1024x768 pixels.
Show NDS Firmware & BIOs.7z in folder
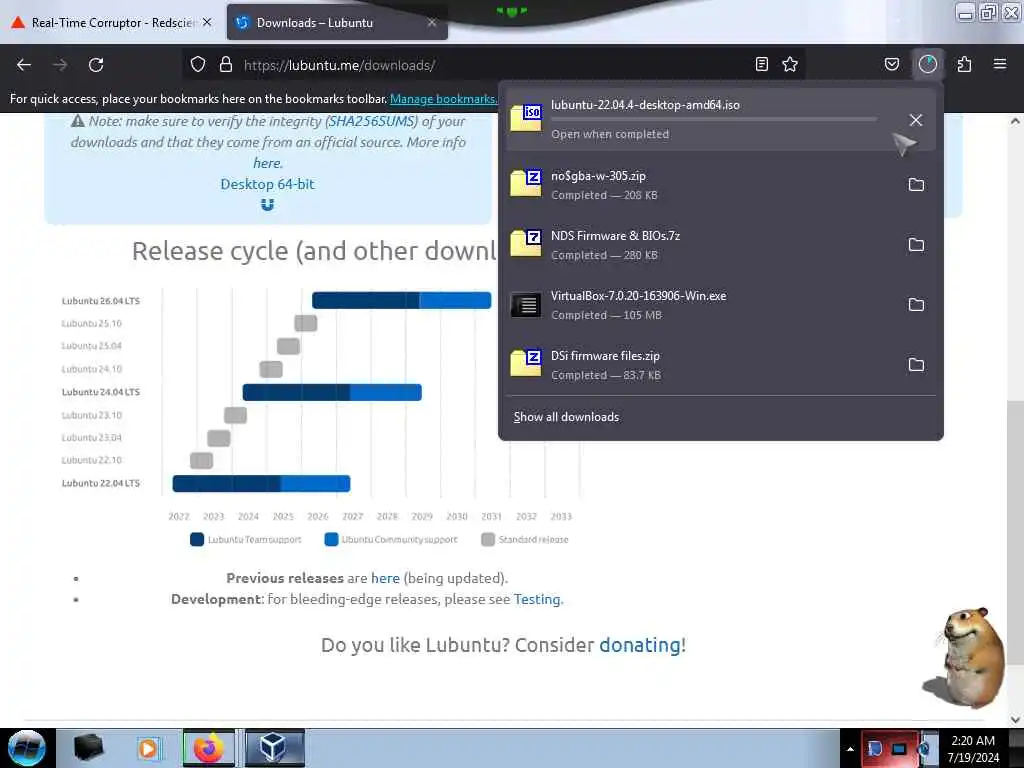click(x=916, y=245)
